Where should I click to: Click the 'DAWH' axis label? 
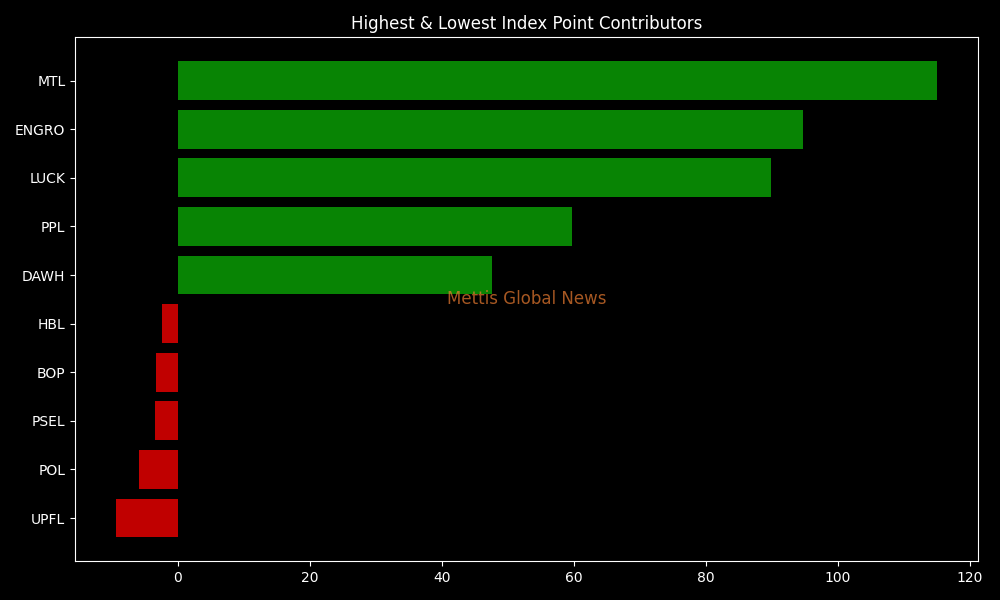click(x=43, y=276)
